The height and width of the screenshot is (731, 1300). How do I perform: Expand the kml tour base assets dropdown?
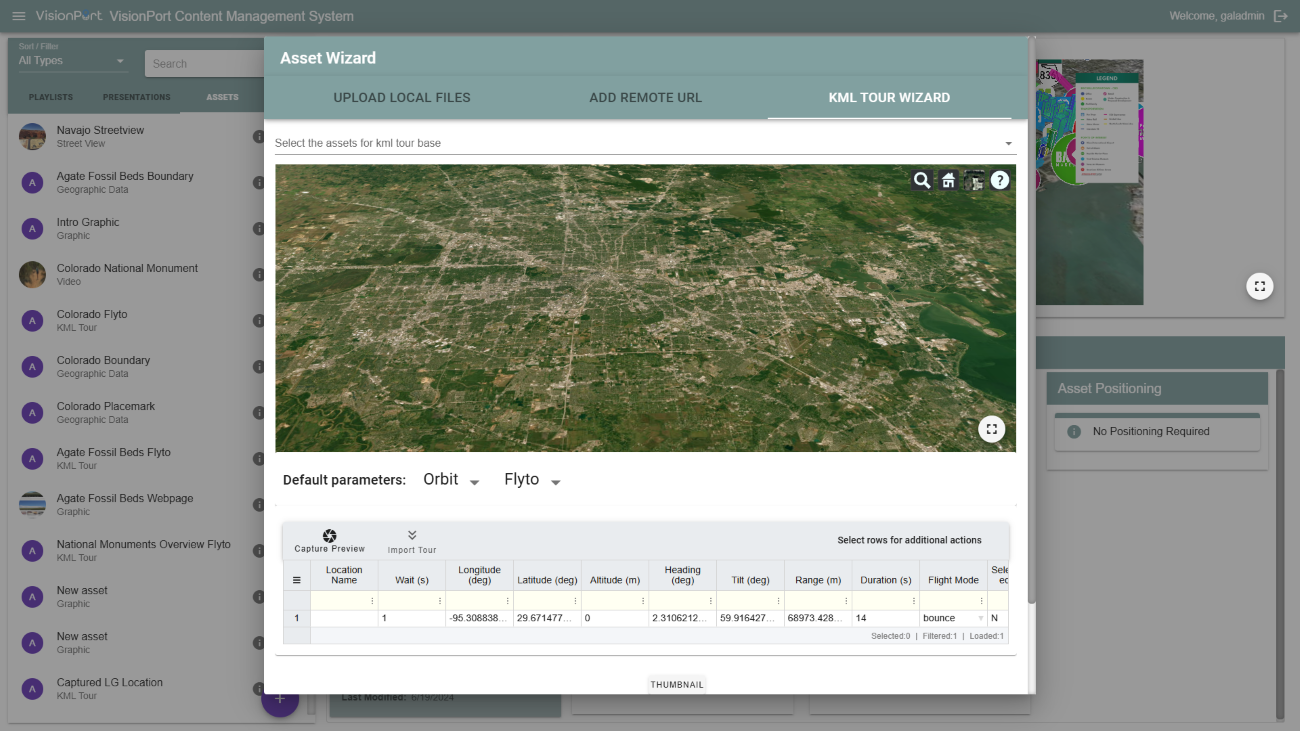(1008, 144)
